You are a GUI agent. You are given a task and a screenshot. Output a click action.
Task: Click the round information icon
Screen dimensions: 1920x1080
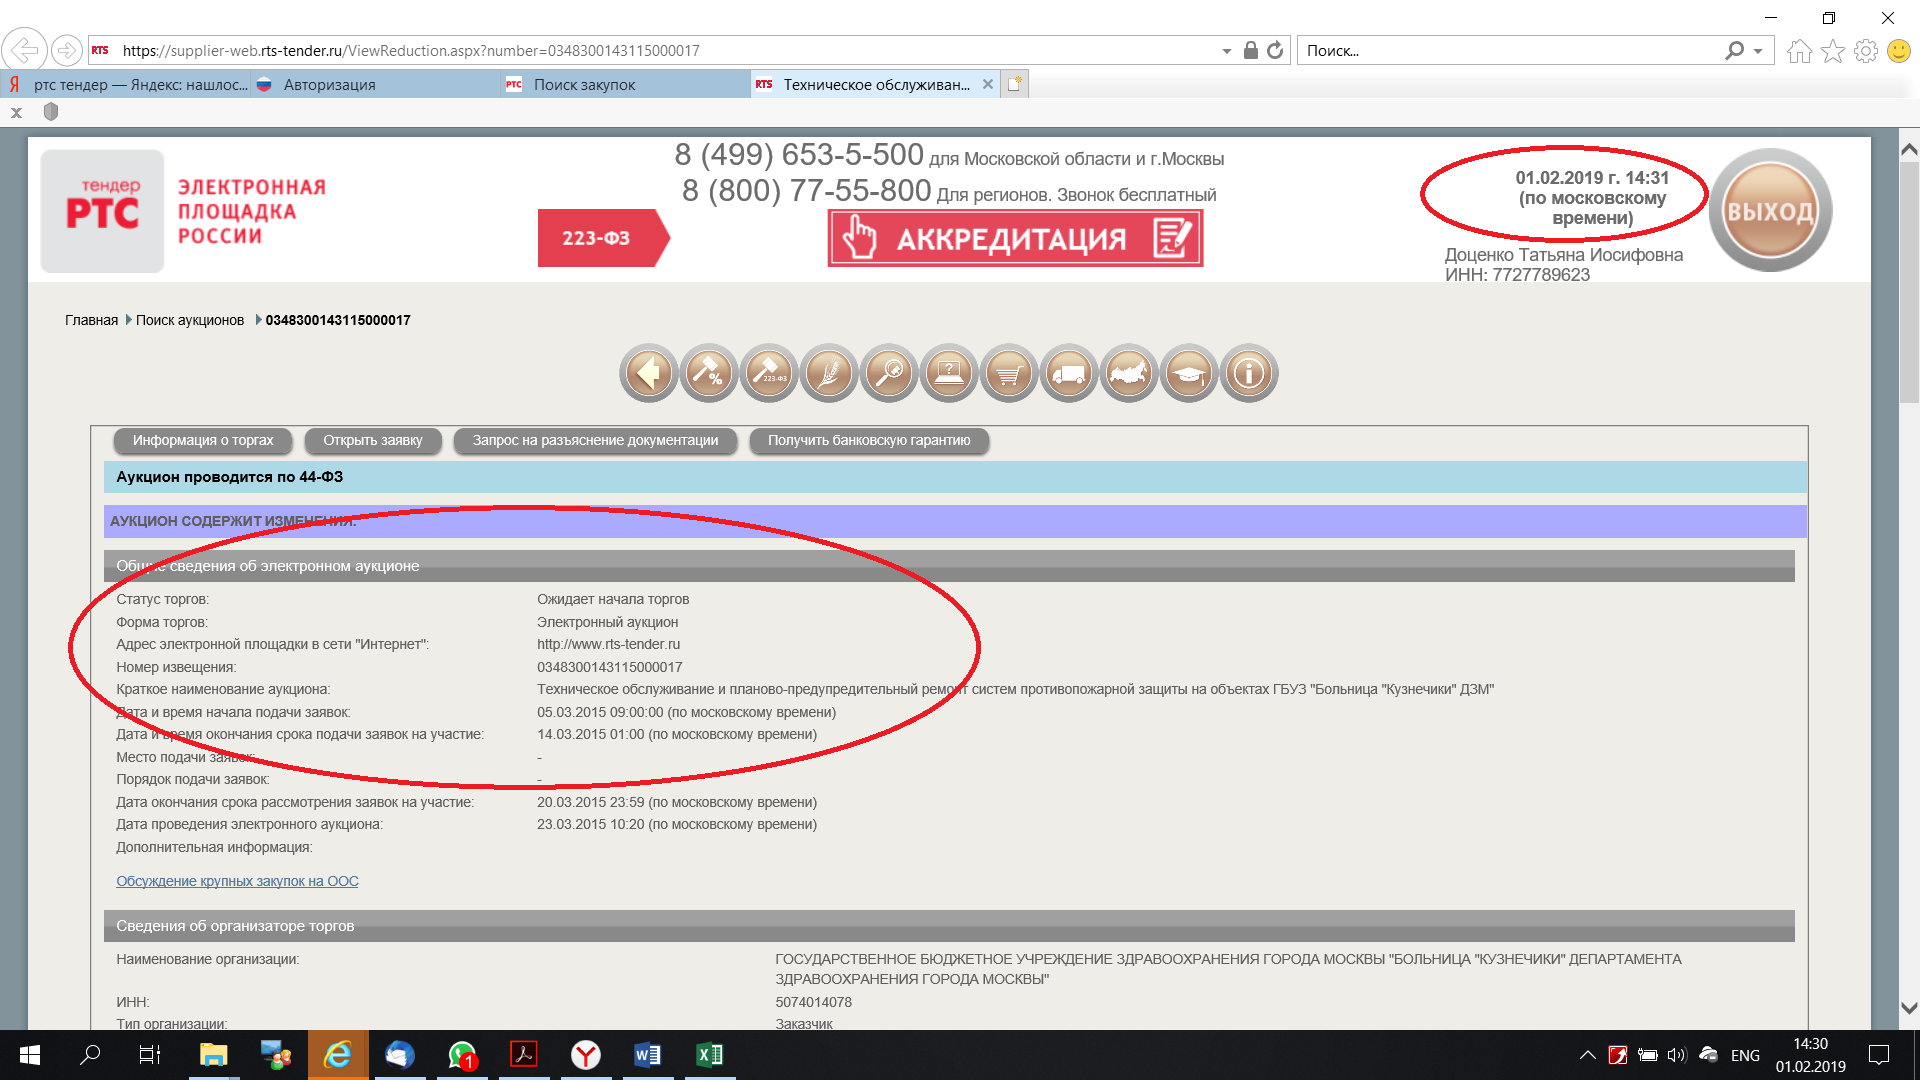point(1249,374)
